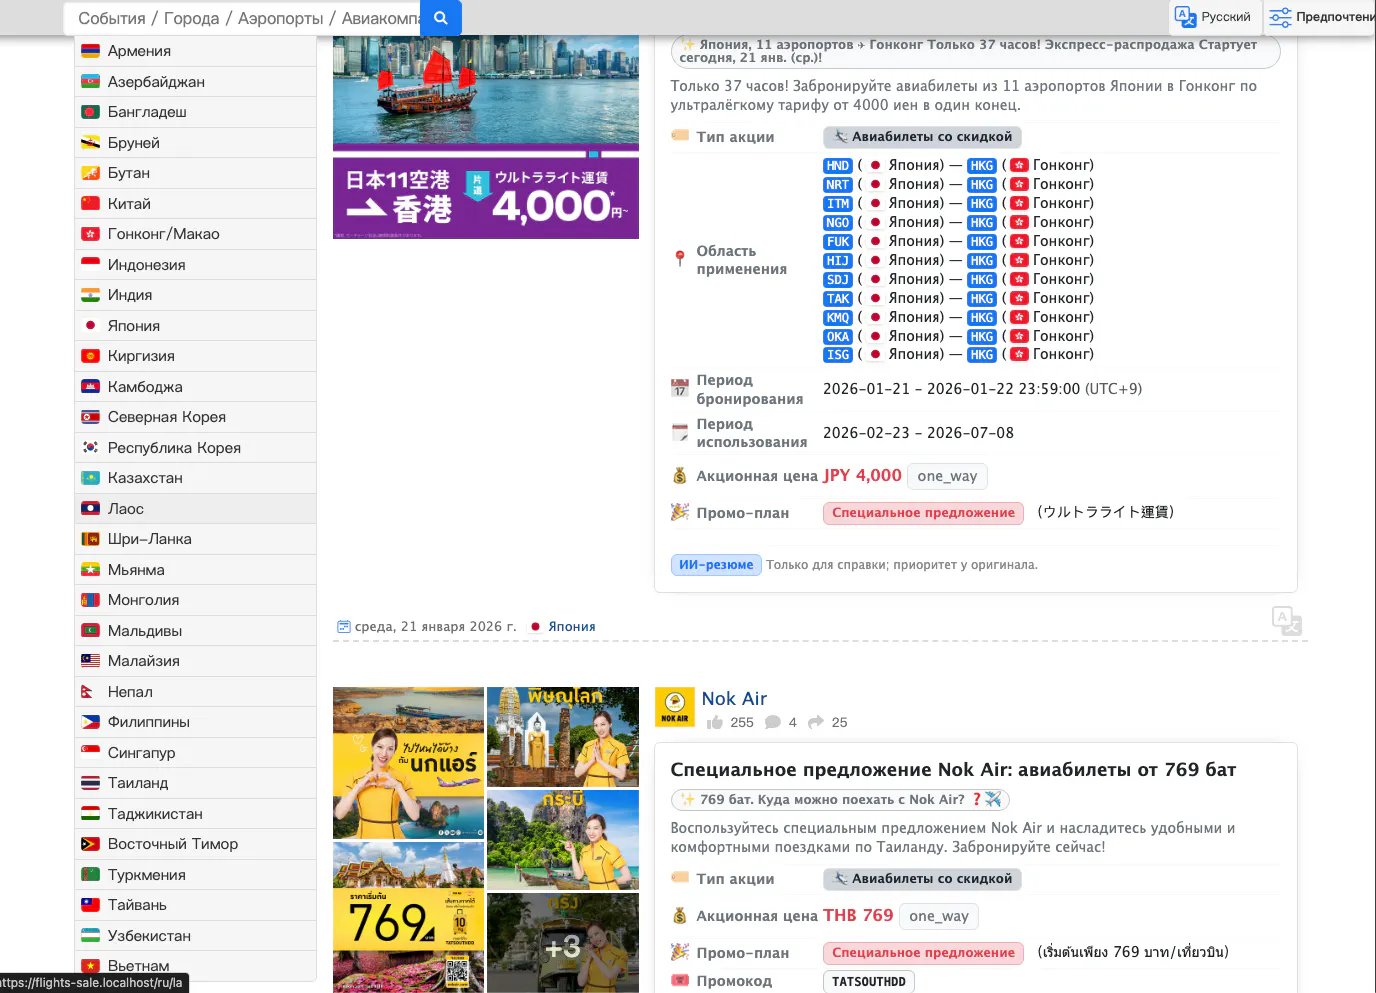Viewport: 1376px width, 993px height.
Task: Click the Япония link by the January 21 date
Action: click(x=571, y=627)
